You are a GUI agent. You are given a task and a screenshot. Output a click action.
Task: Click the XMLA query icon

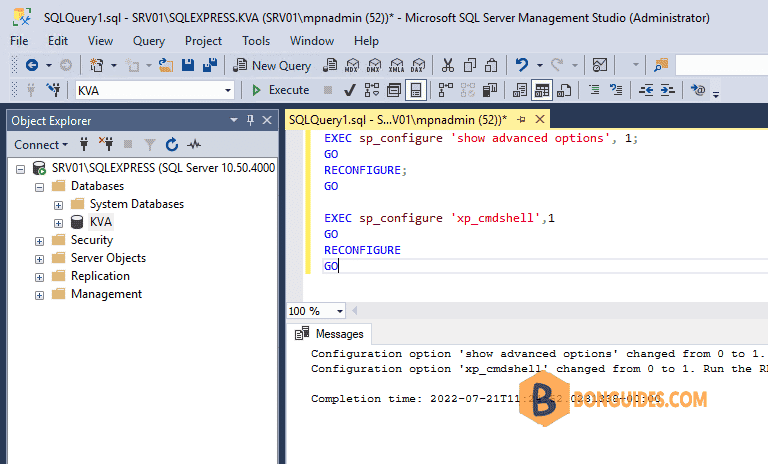click(x=396, y=65)
